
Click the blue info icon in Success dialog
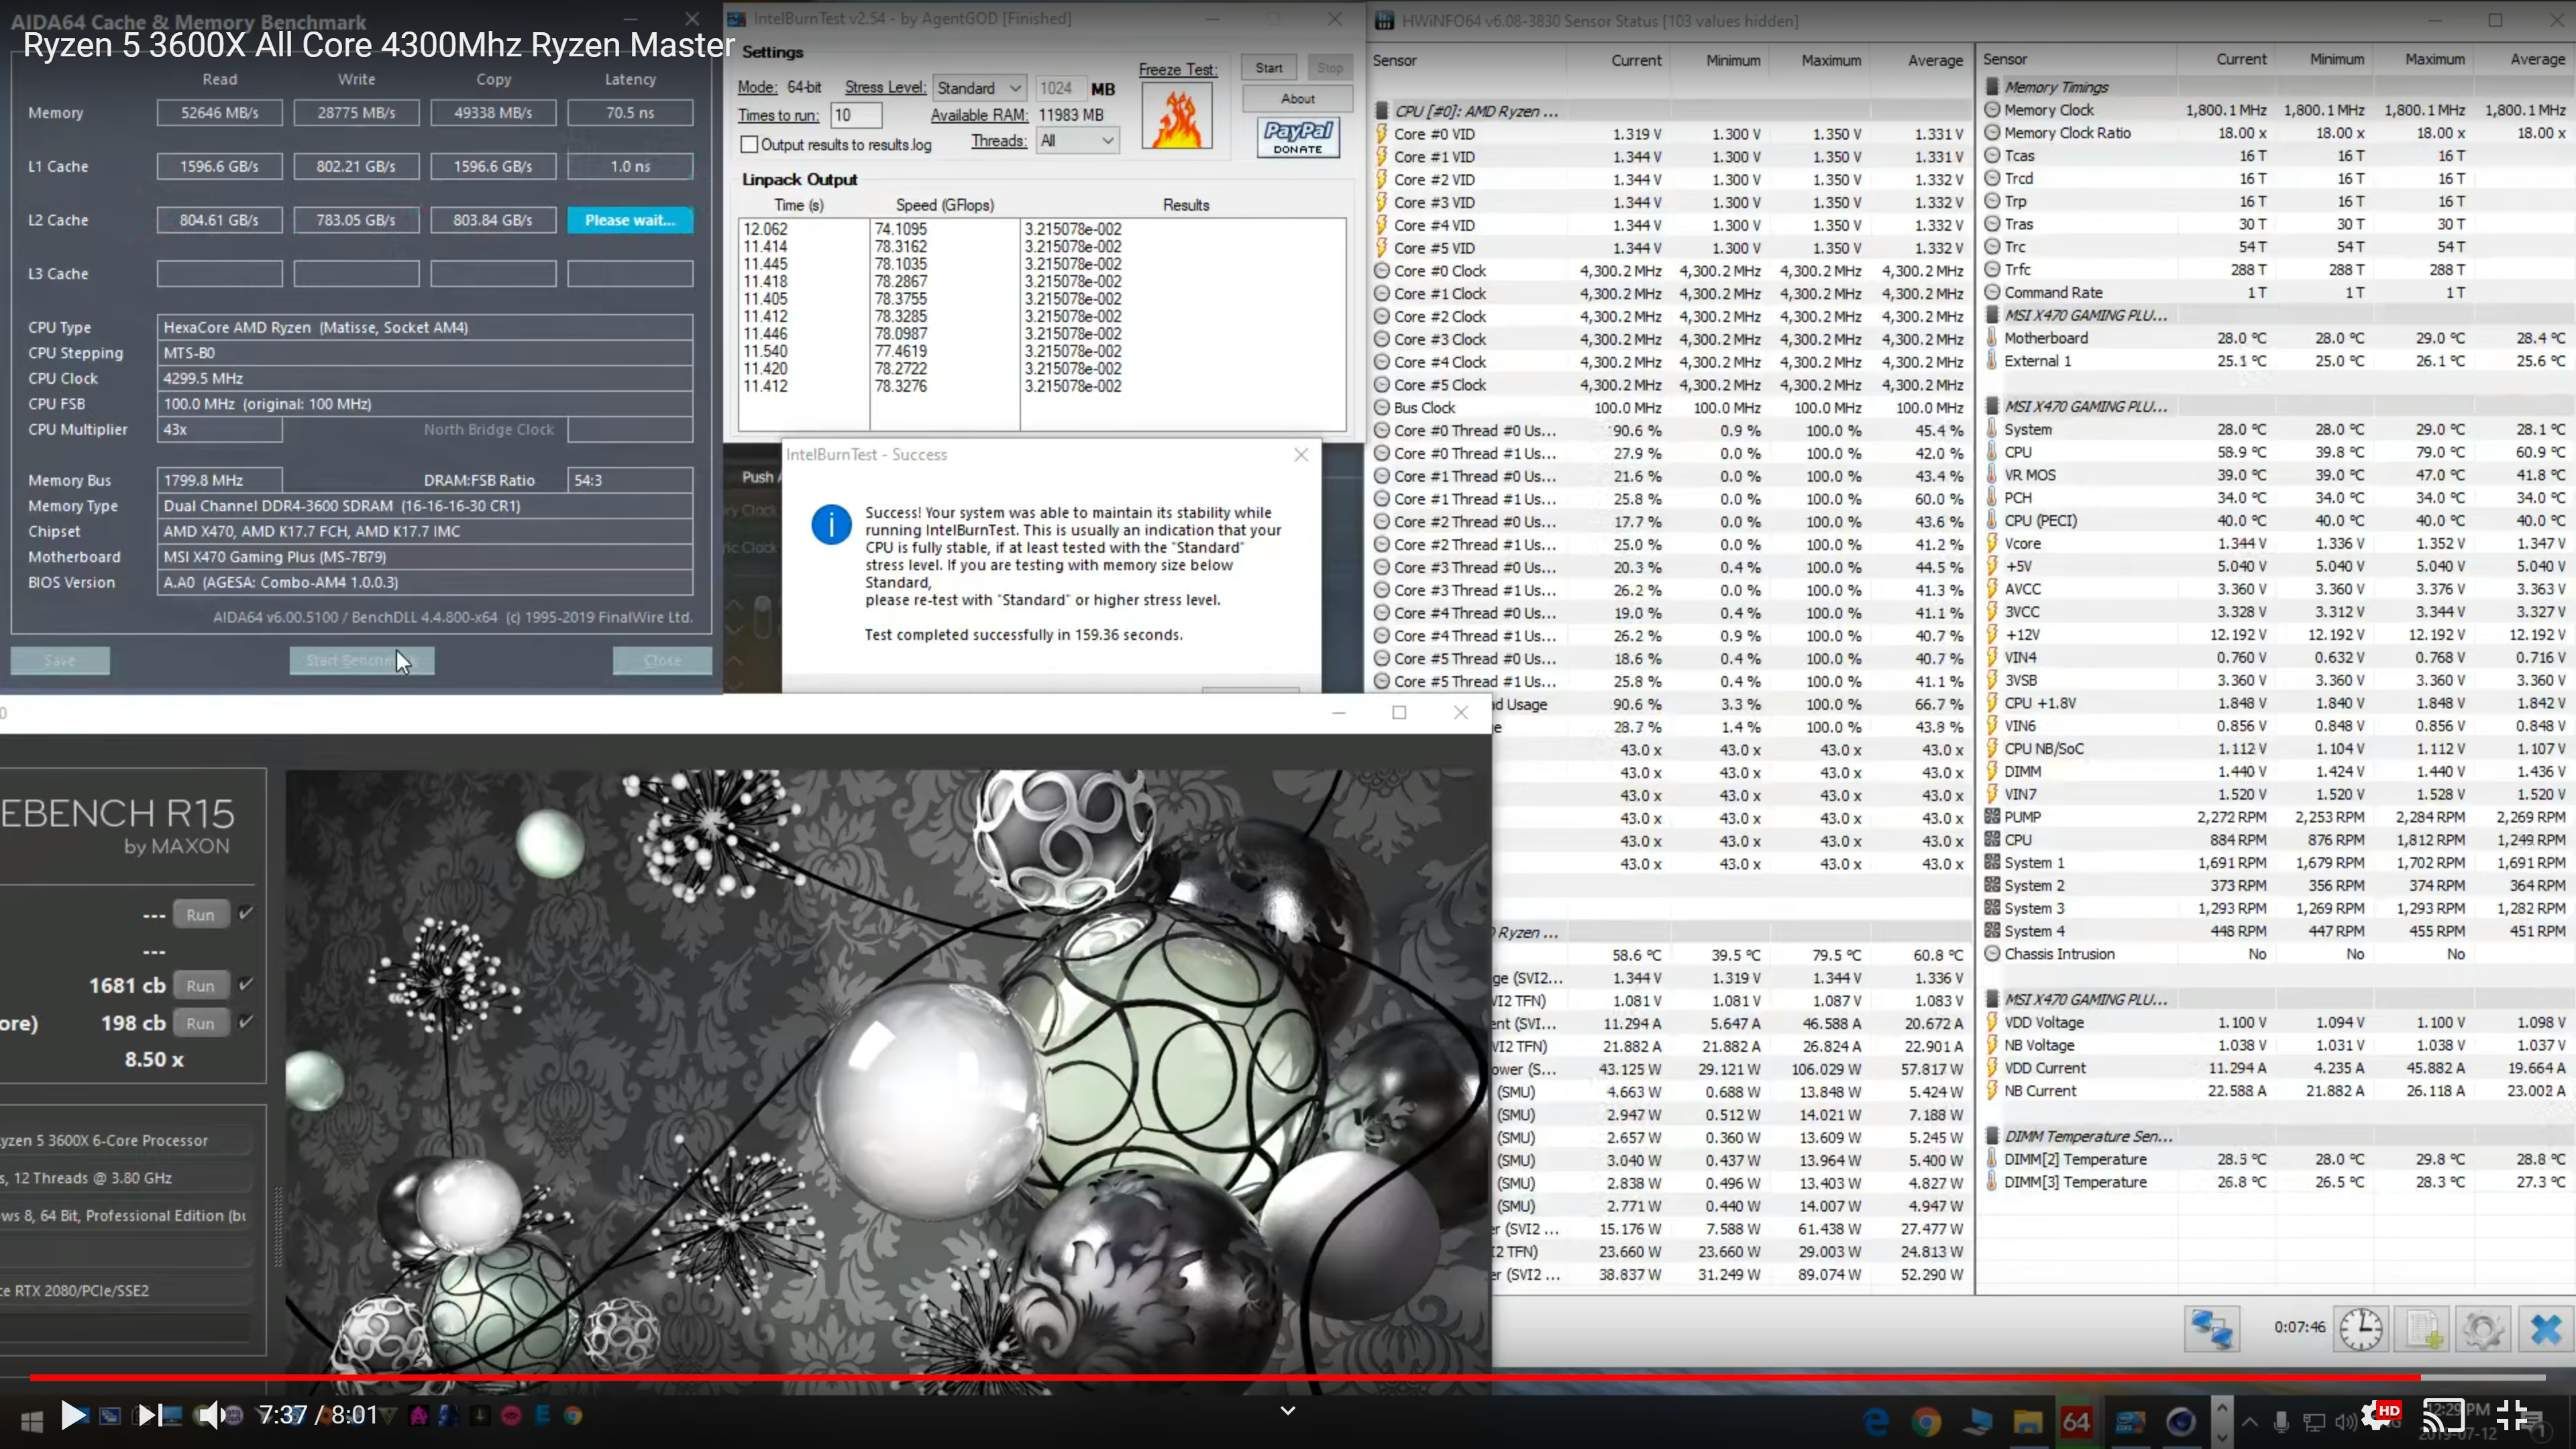tap(831, 524)
